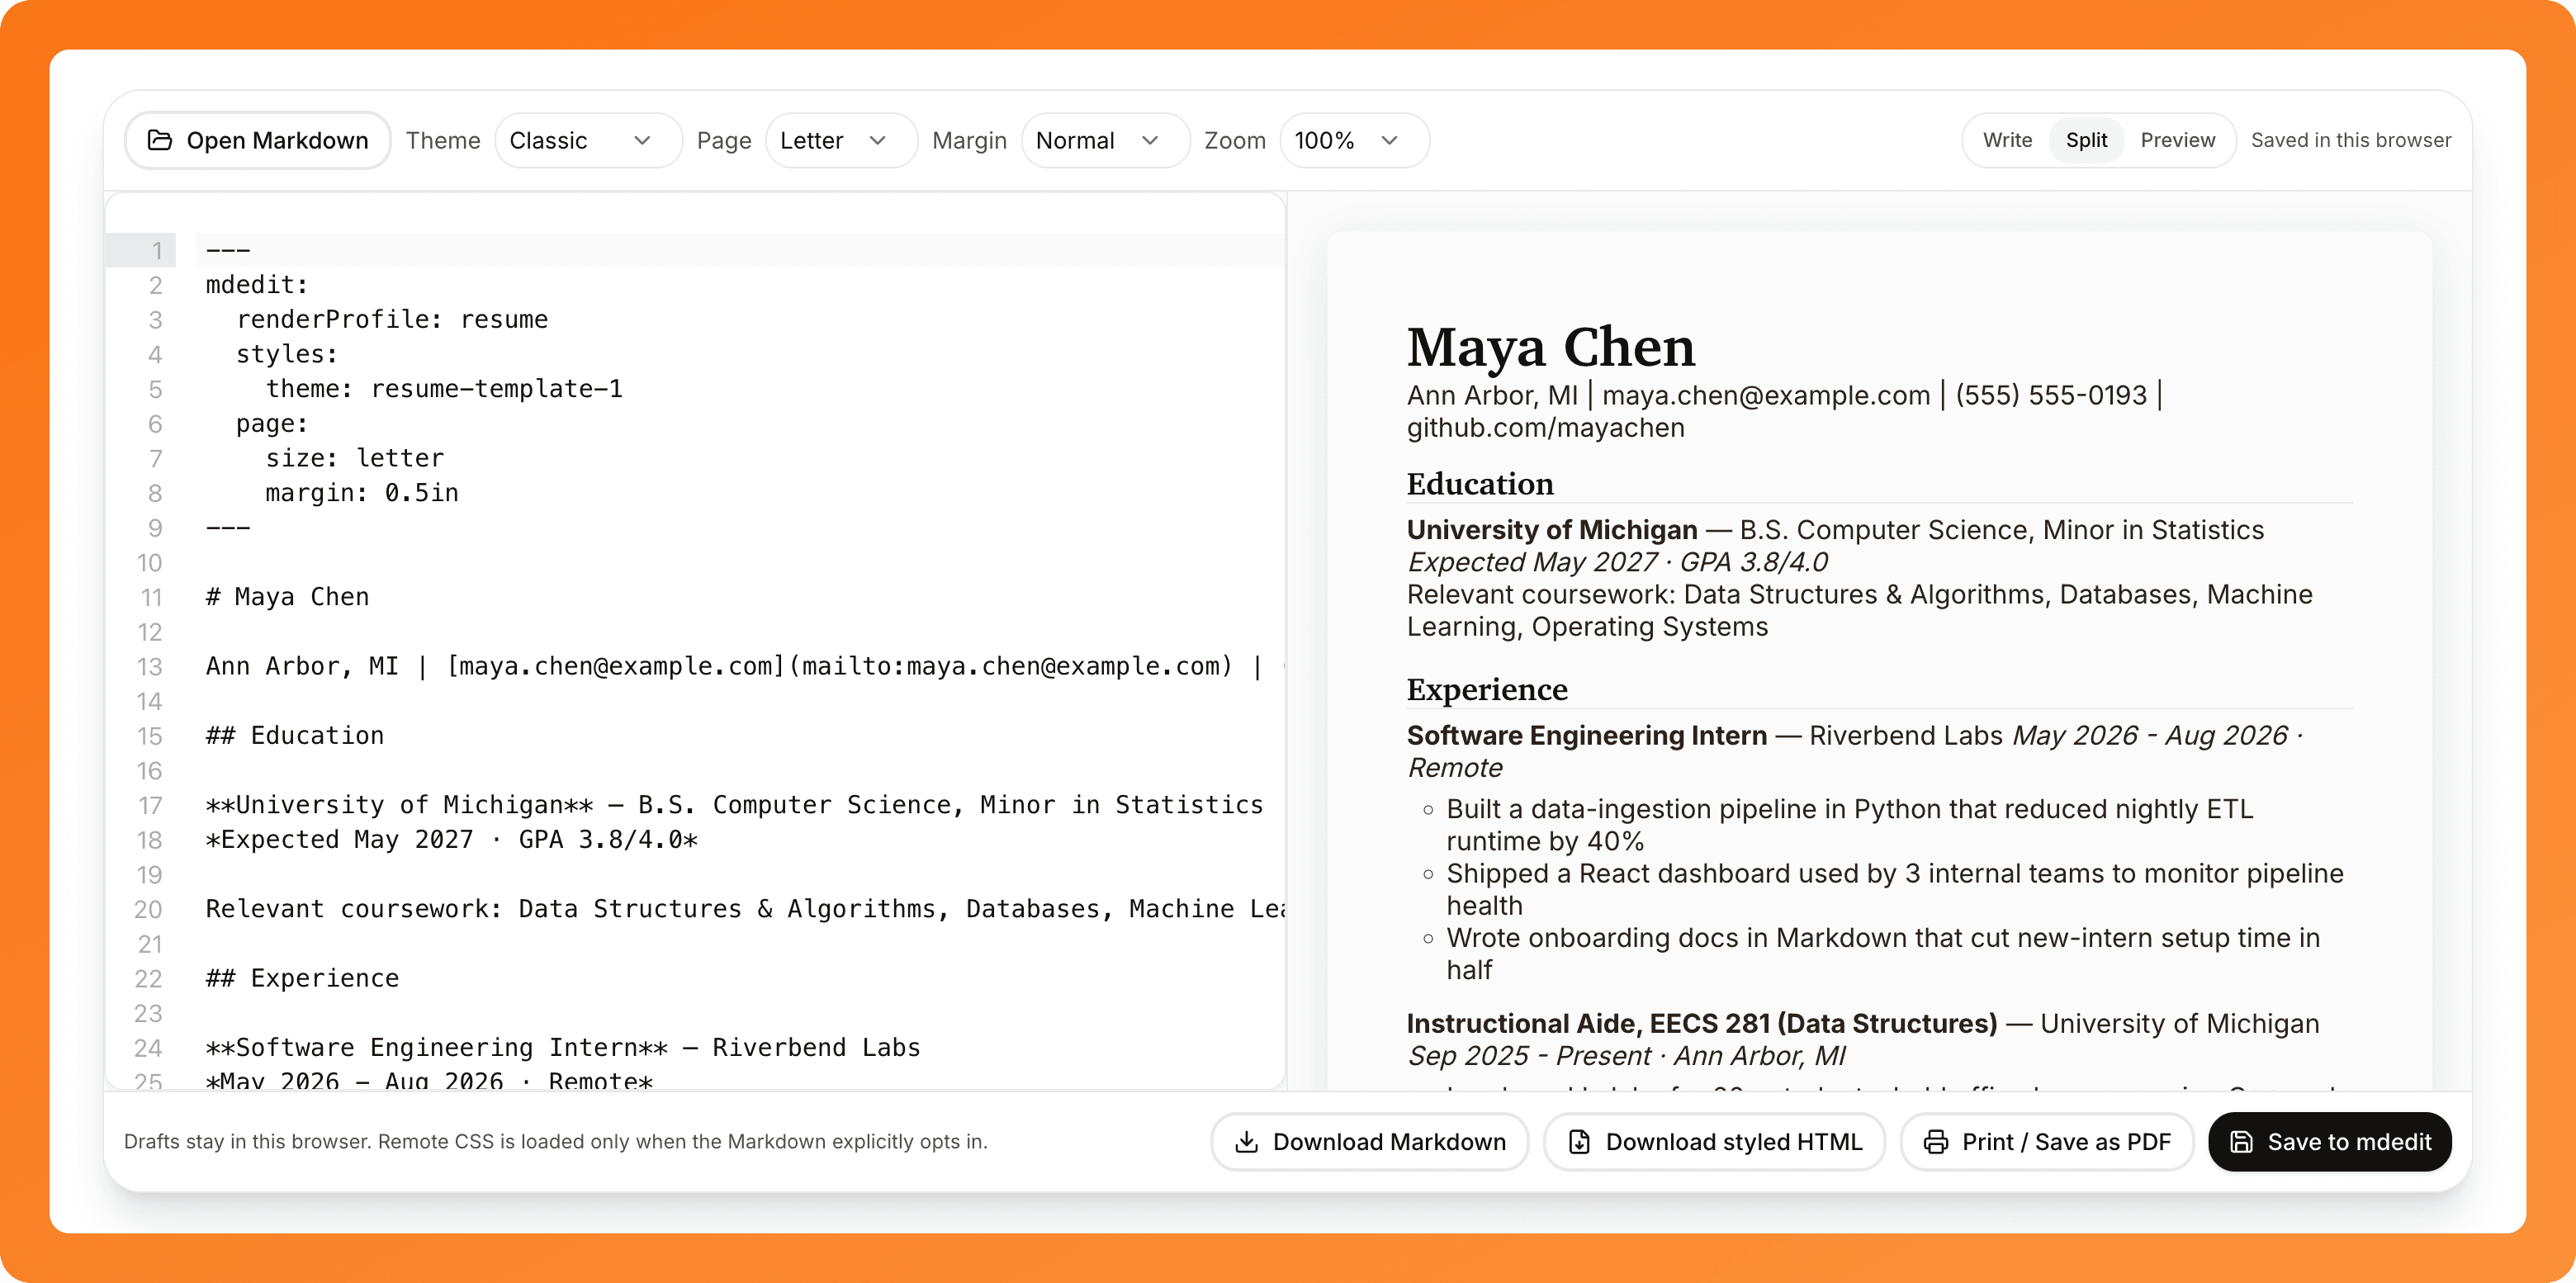Click the '**Software Engineering Intern**' editor line
The image size is (2576, 1283).
point(563,1047)
